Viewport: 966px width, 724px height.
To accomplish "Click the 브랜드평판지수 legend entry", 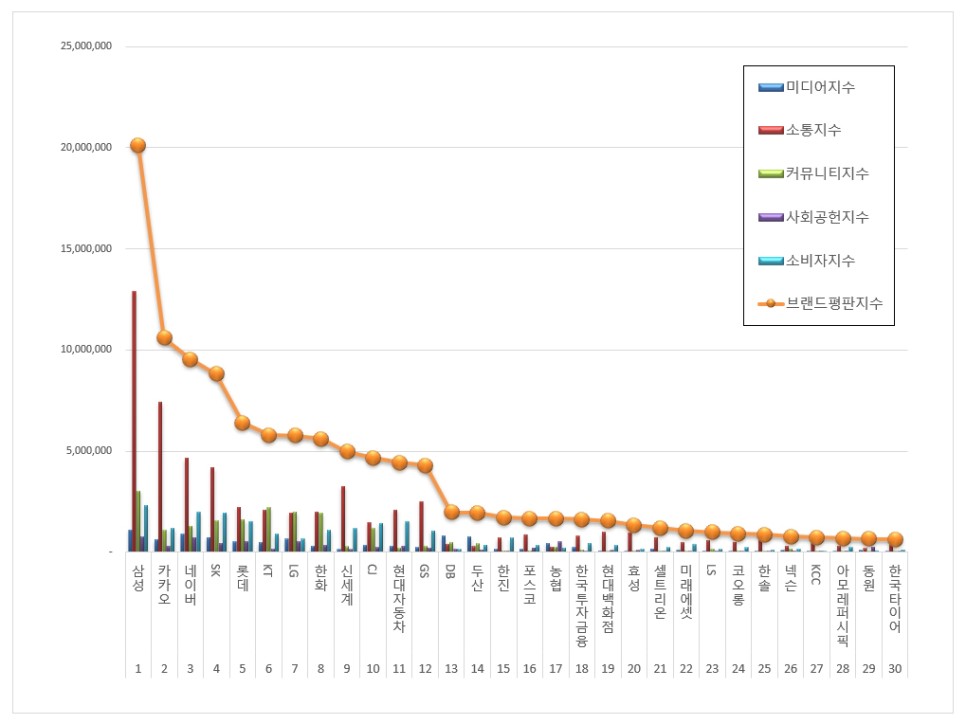I will click(x=820, y=303).
